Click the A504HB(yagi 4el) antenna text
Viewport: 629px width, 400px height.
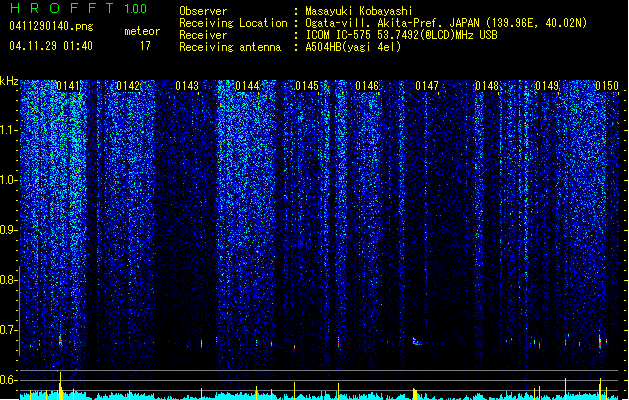point(353,47)
